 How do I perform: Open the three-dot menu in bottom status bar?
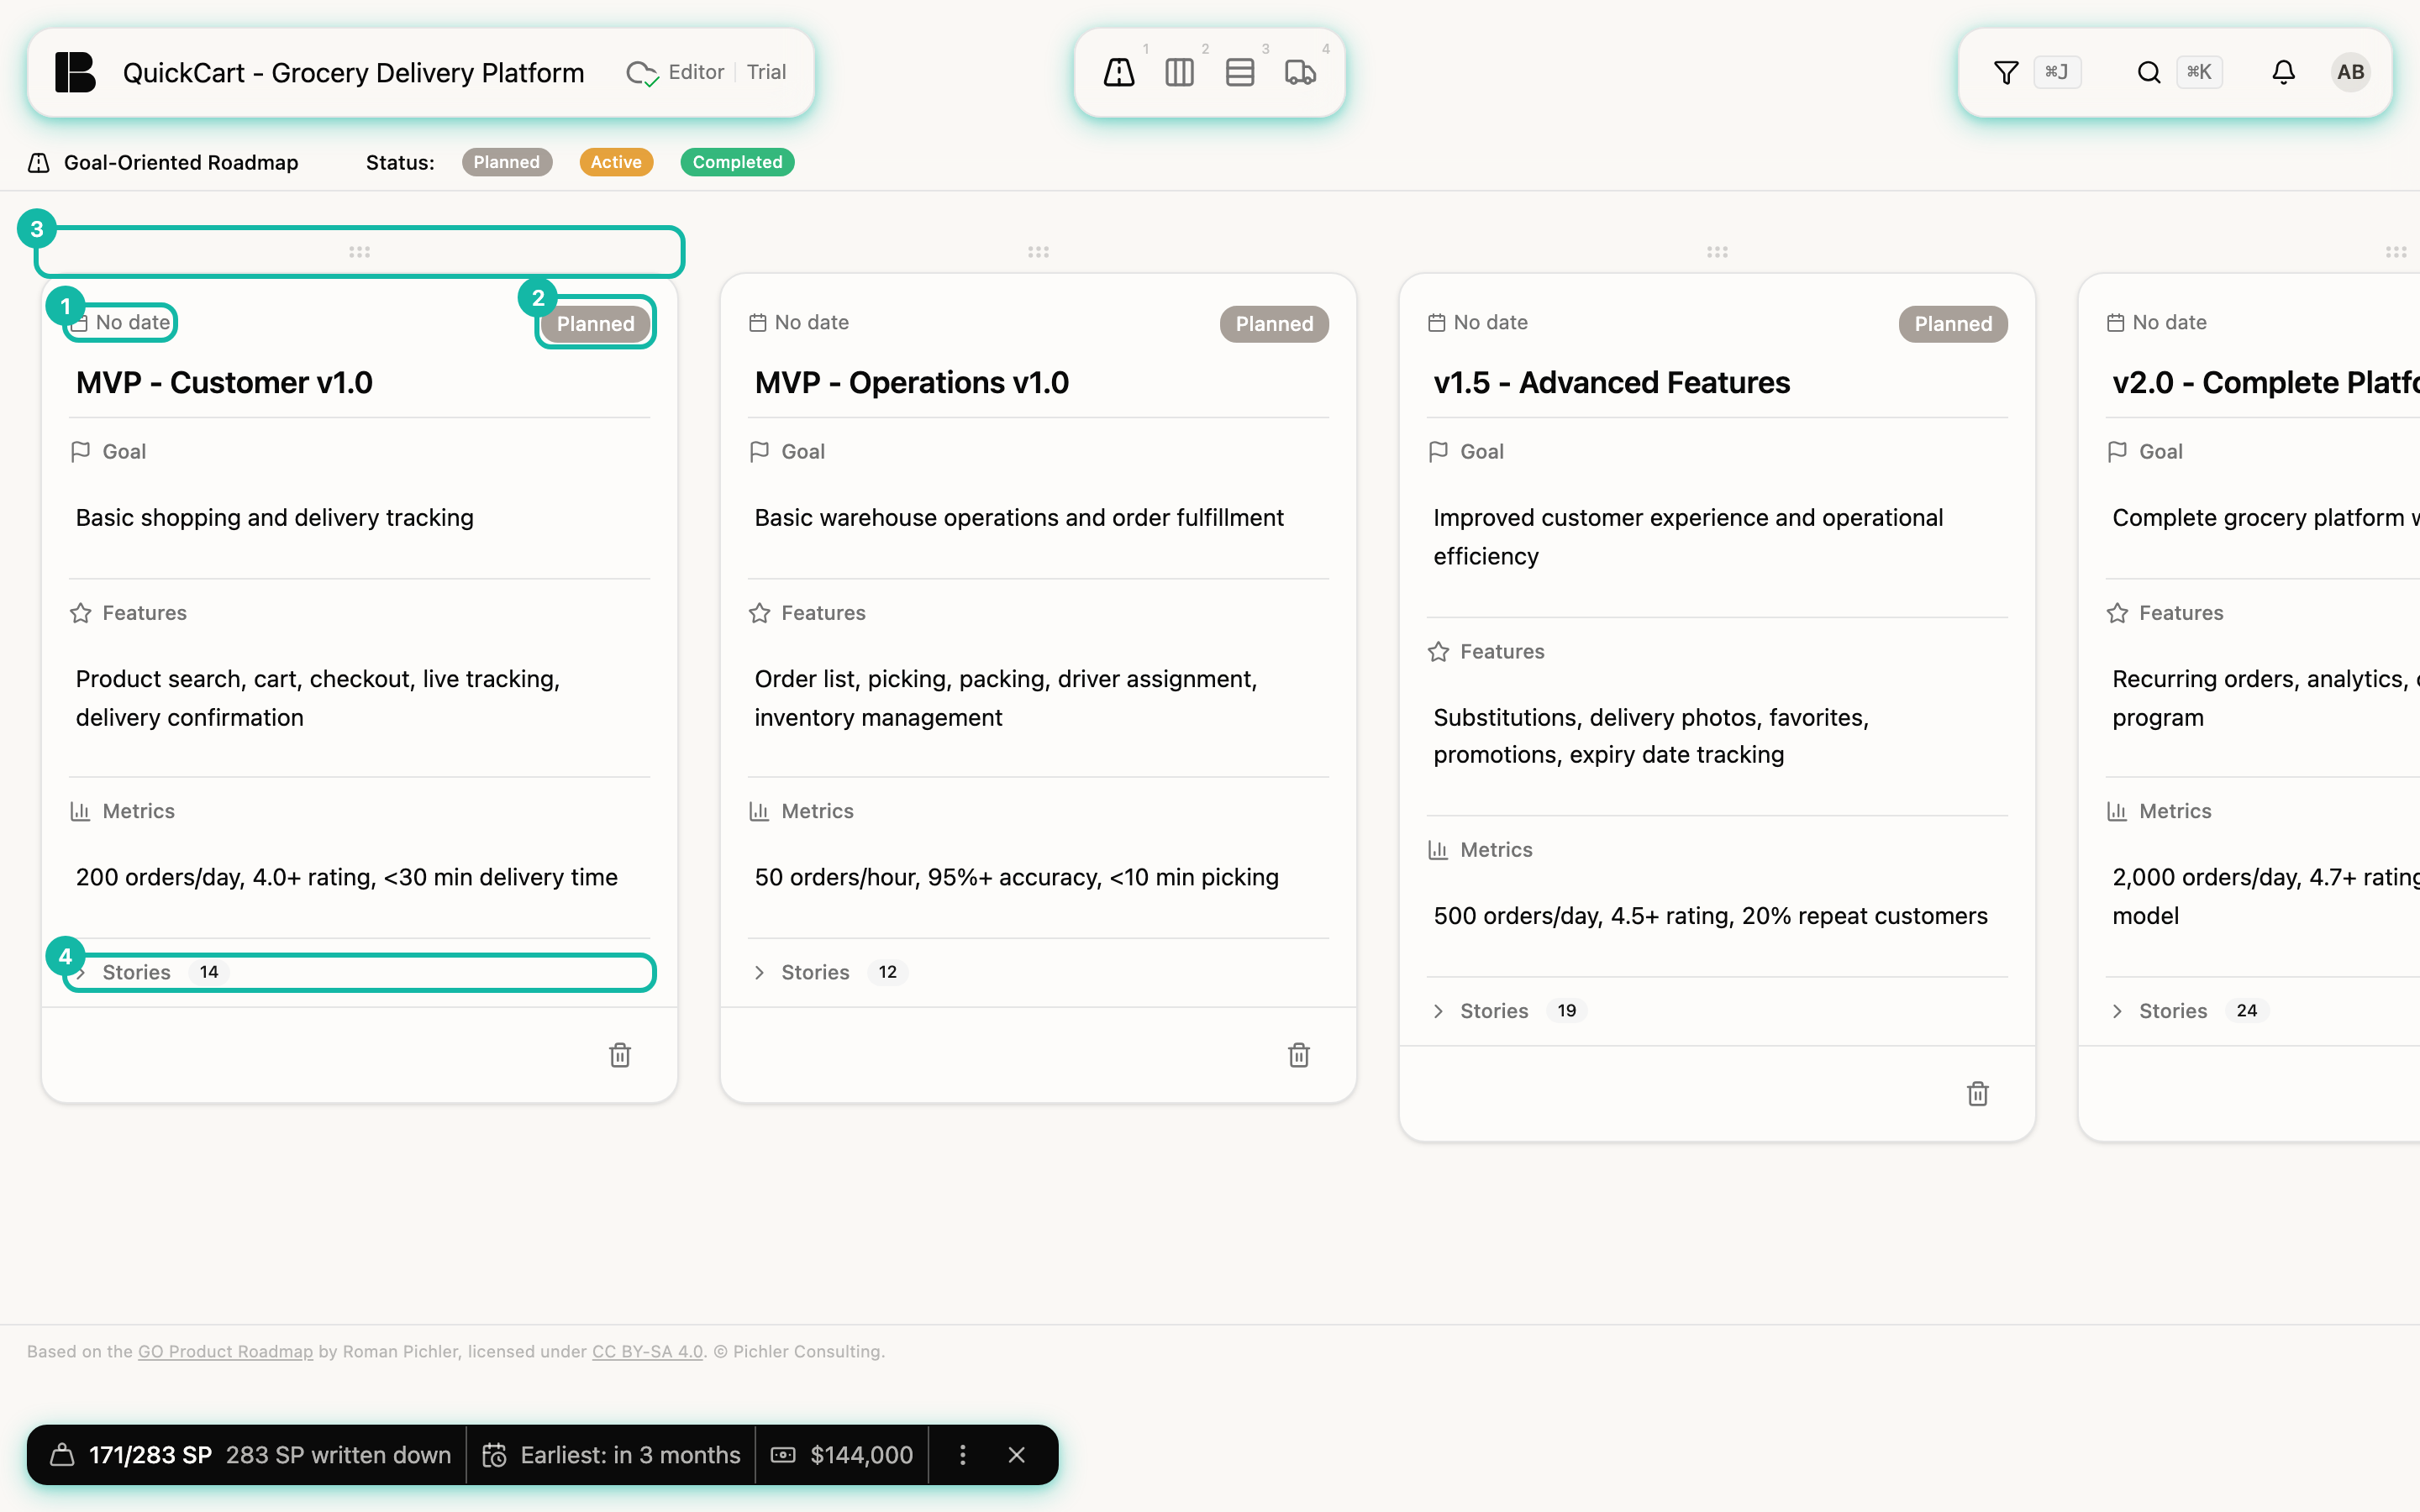pyautogui.click(x=963, y=1455)
